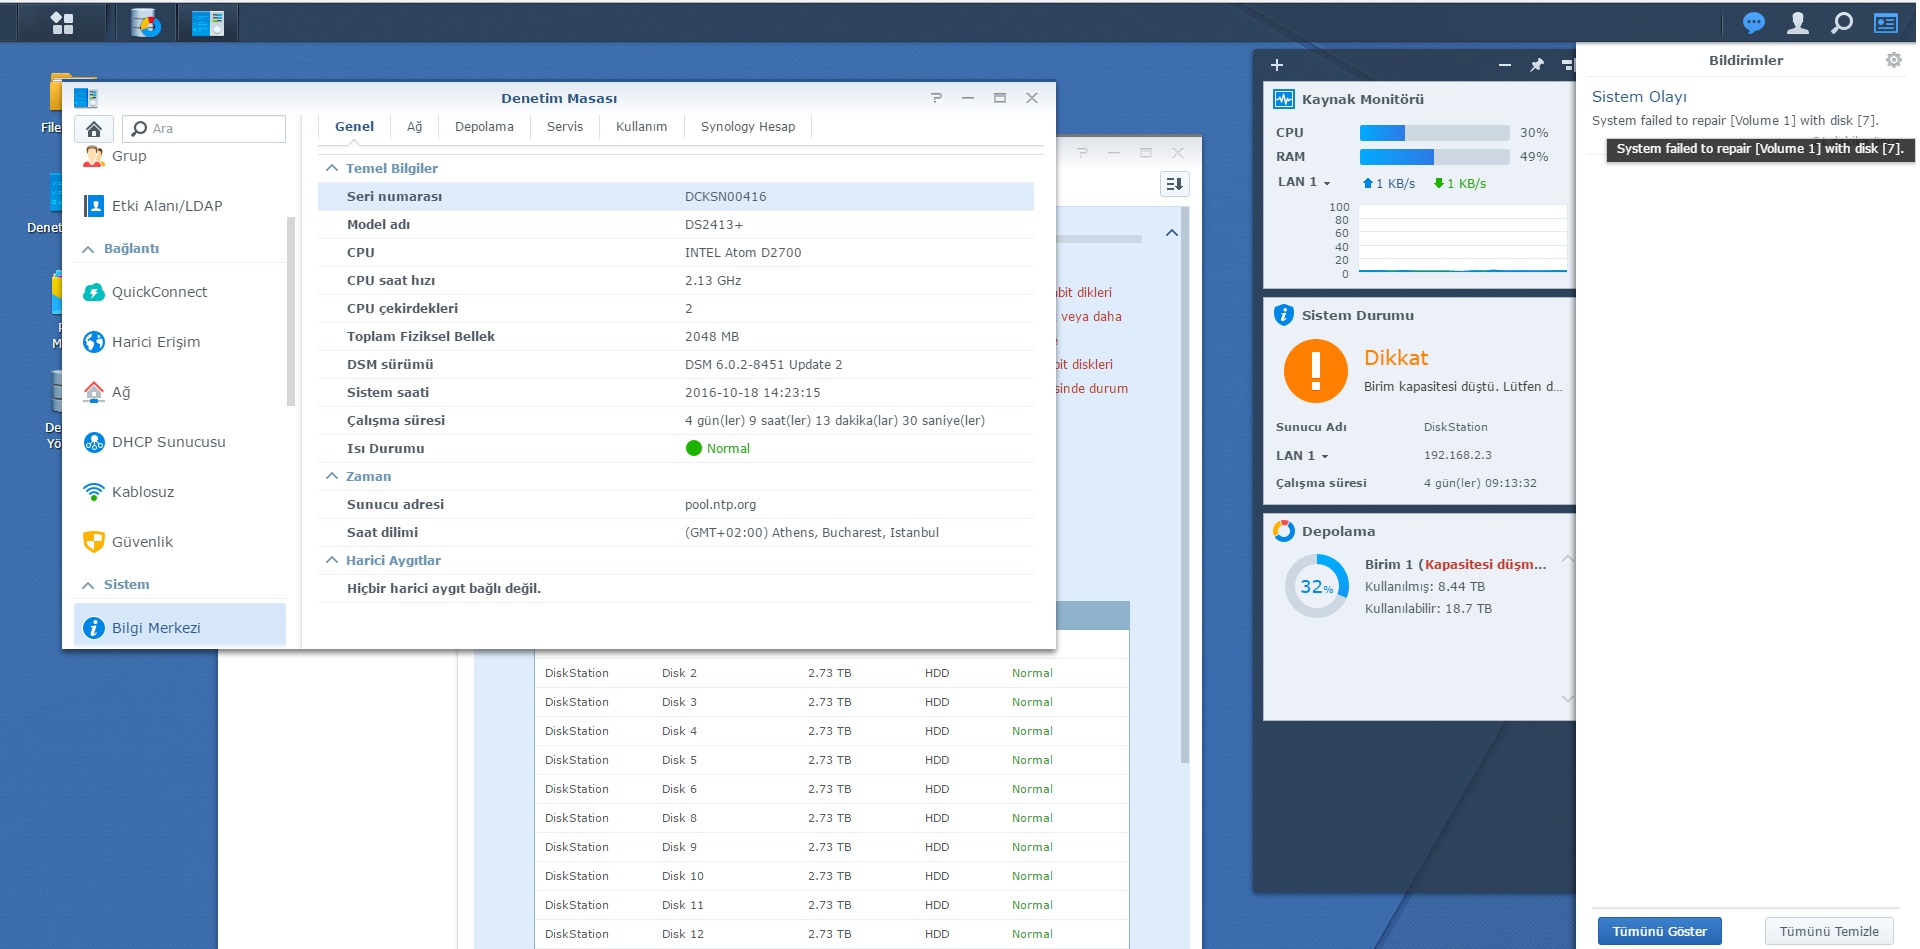This screenshot has width=1920, height=949.
Task: Collapse the Zaman section
Action: [332, 476]
